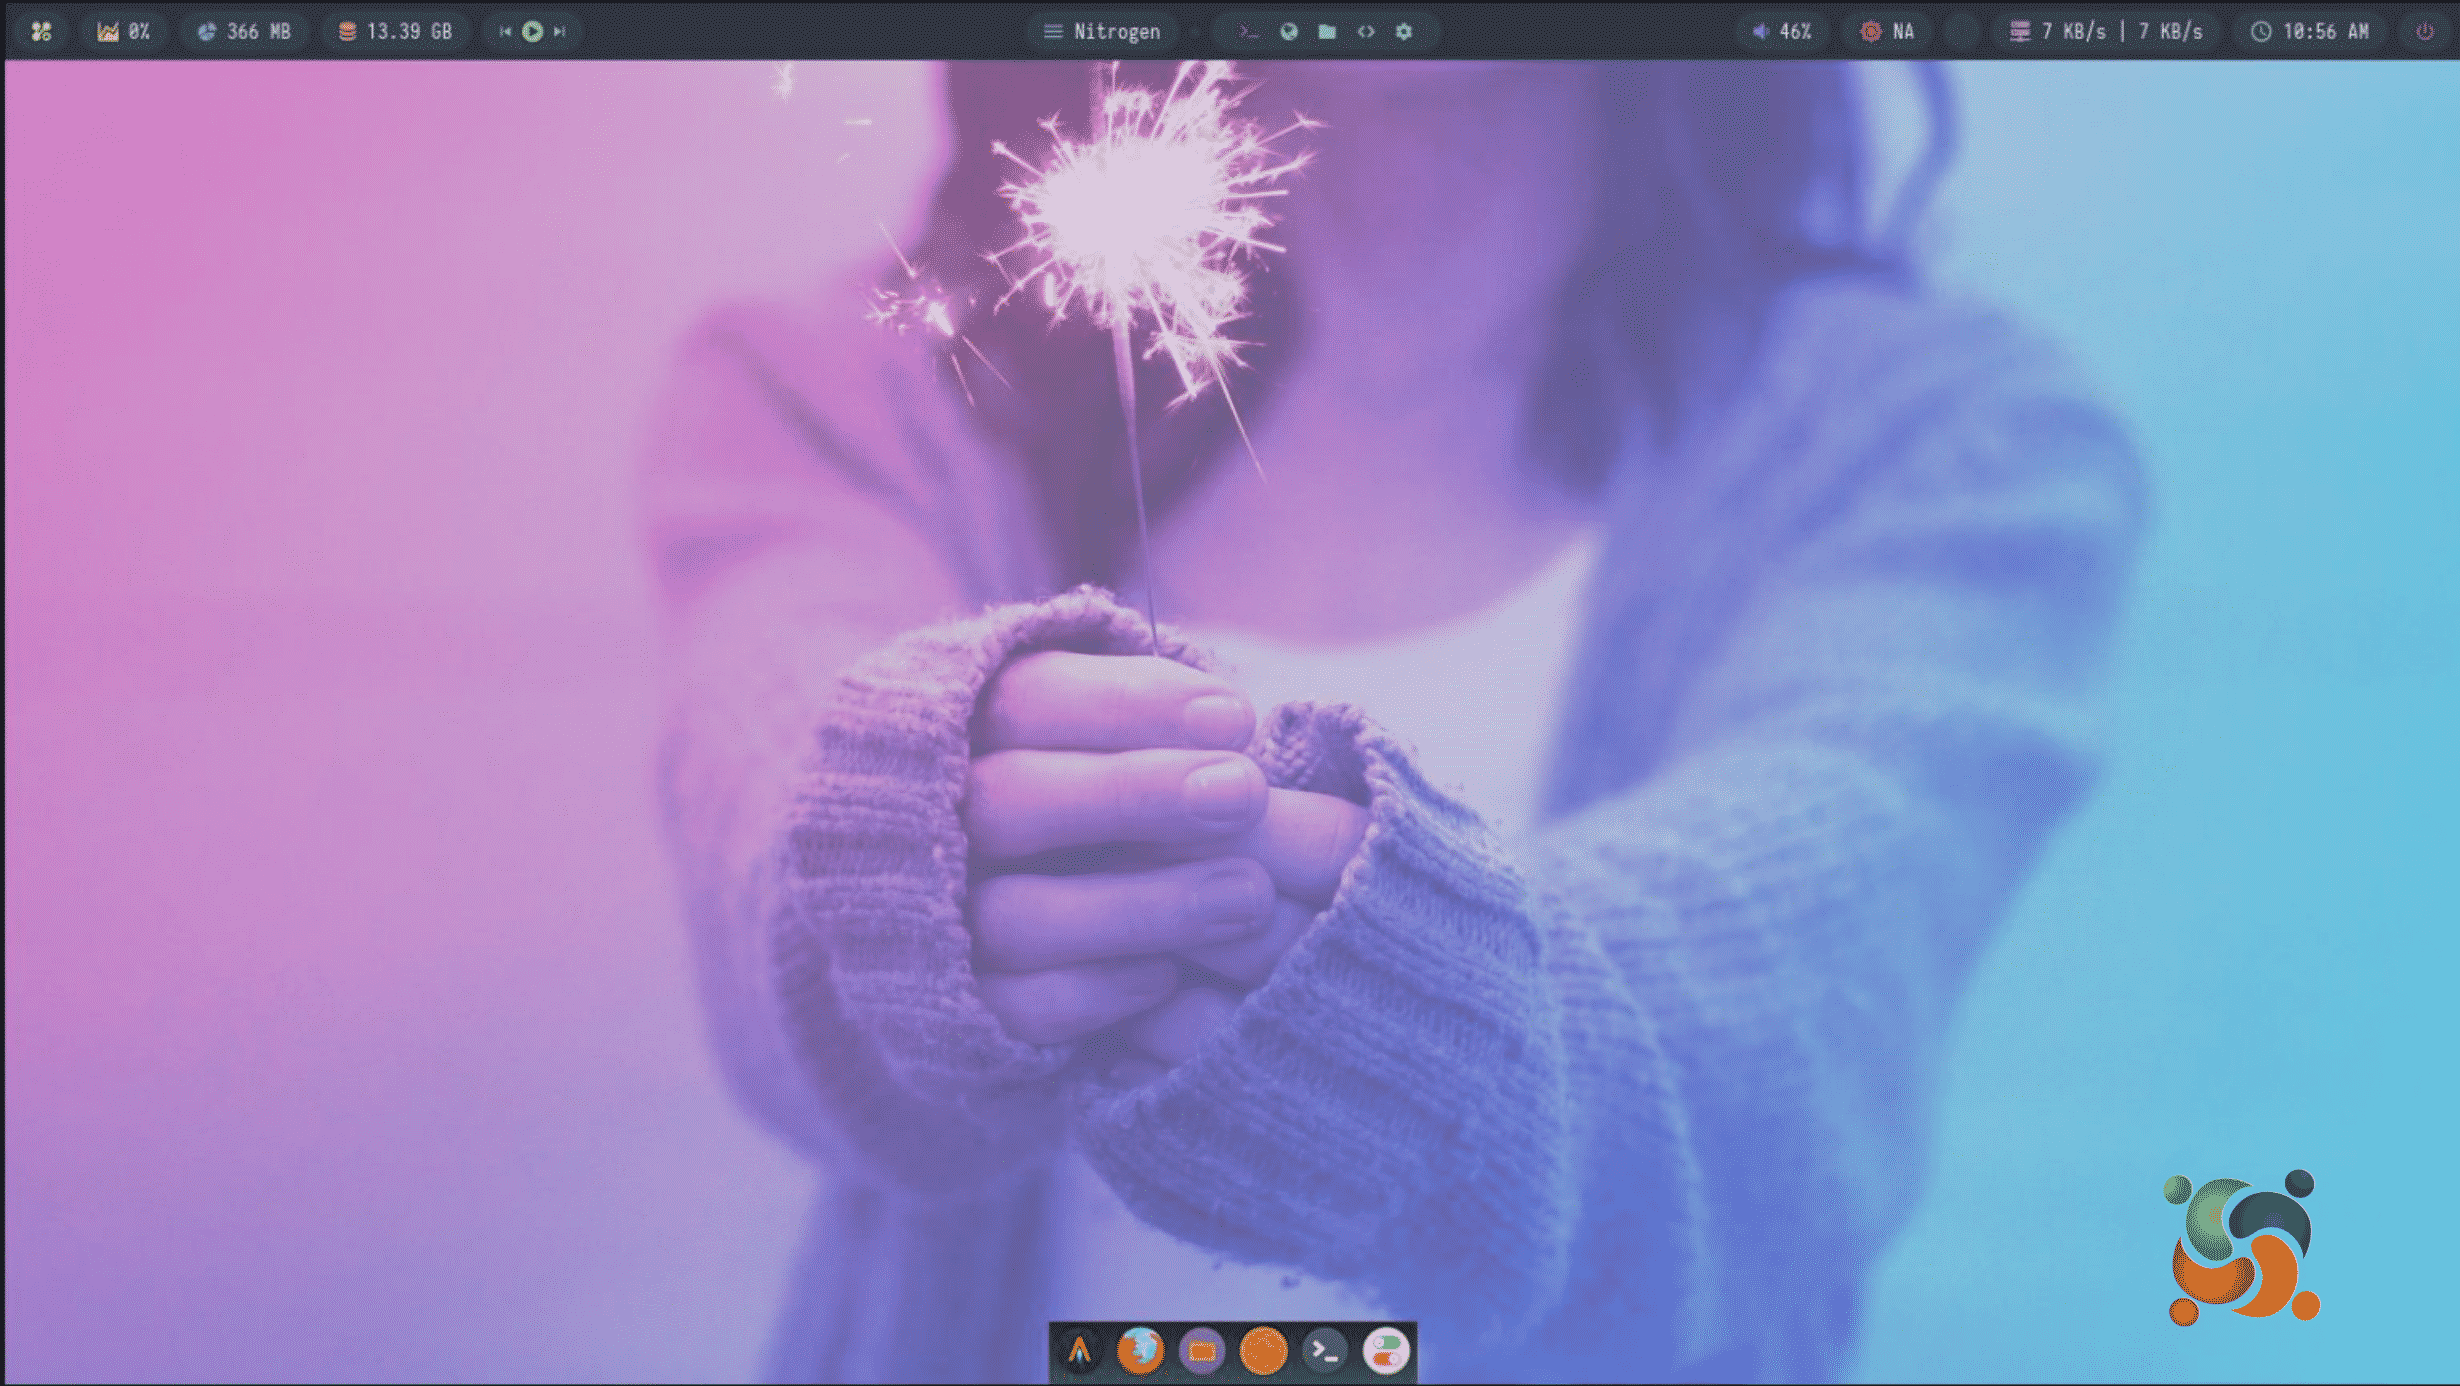2460x1386 pixels.
Task: Click the volume 46% indicator
Action: 1782,32
